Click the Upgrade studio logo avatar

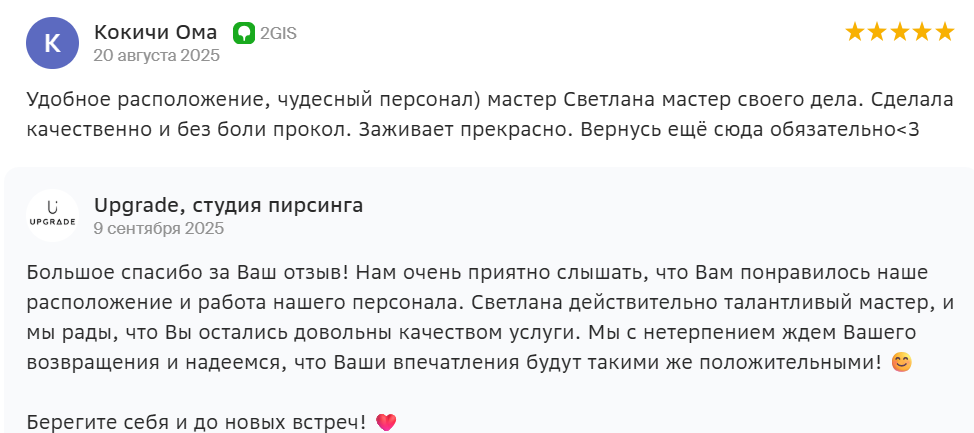(x=52, y=216)
